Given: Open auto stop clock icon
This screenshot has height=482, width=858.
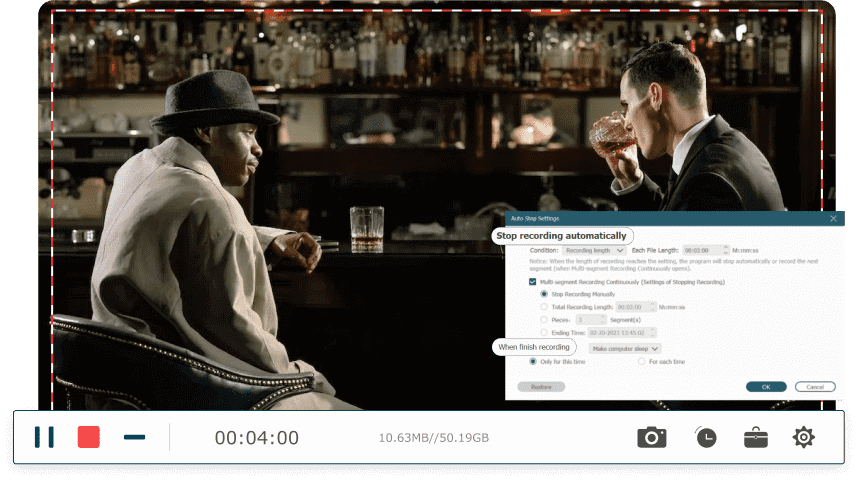Looking at the screenshot, I should tap(706, 437).
